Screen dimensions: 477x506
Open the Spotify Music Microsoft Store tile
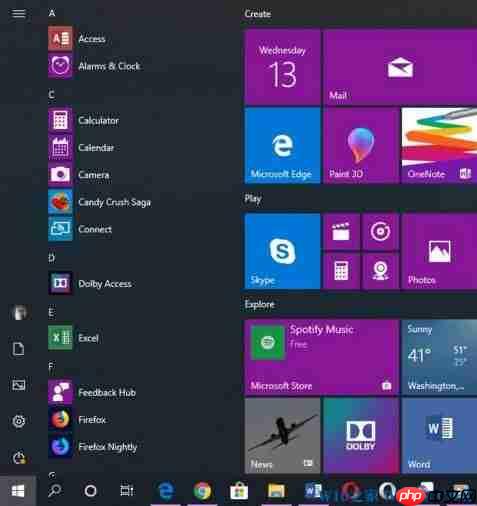[322, 357]
